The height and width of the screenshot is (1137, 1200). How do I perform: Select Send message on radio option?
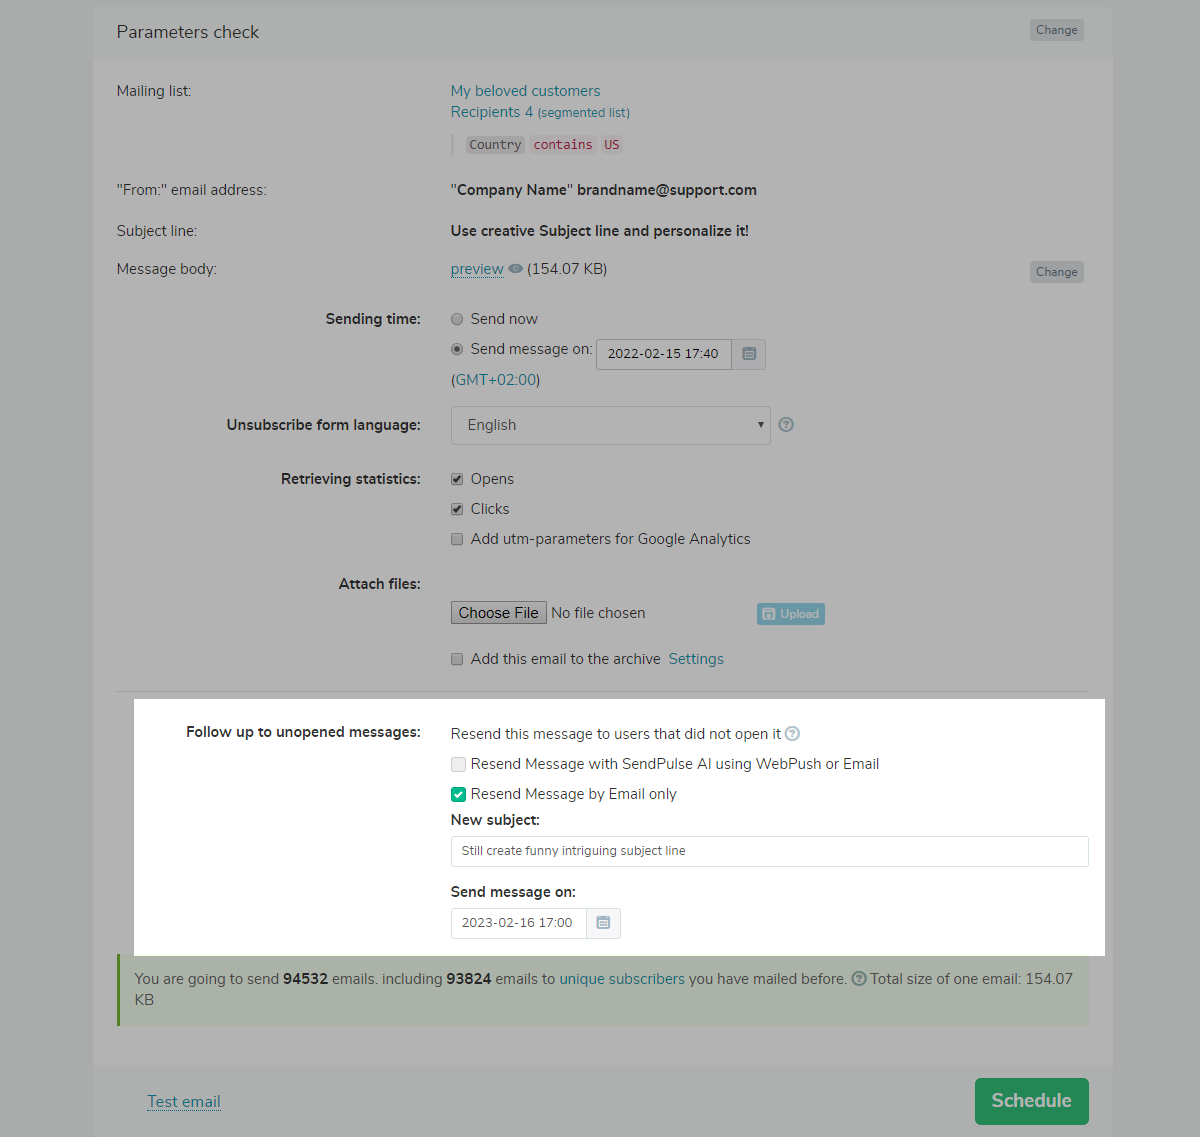(x=457, y=349)
